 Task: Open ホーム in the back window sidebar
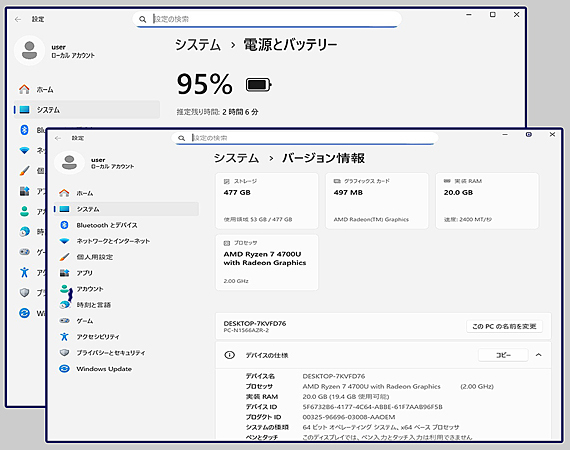click(x=87, y=89)
